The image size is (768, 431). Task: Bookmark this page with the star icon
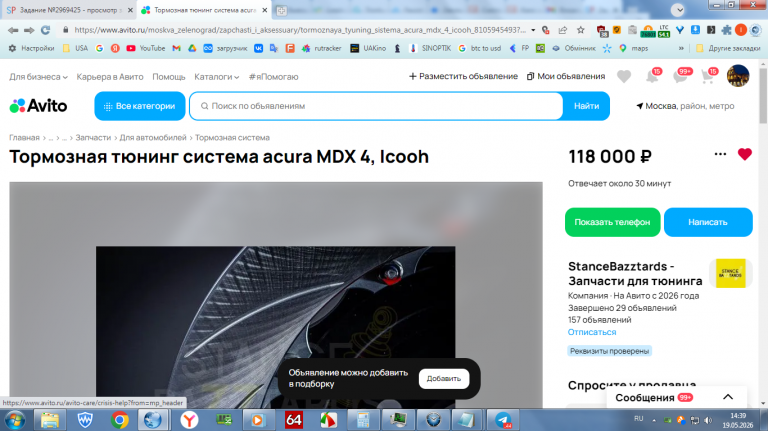coord(580,30)
